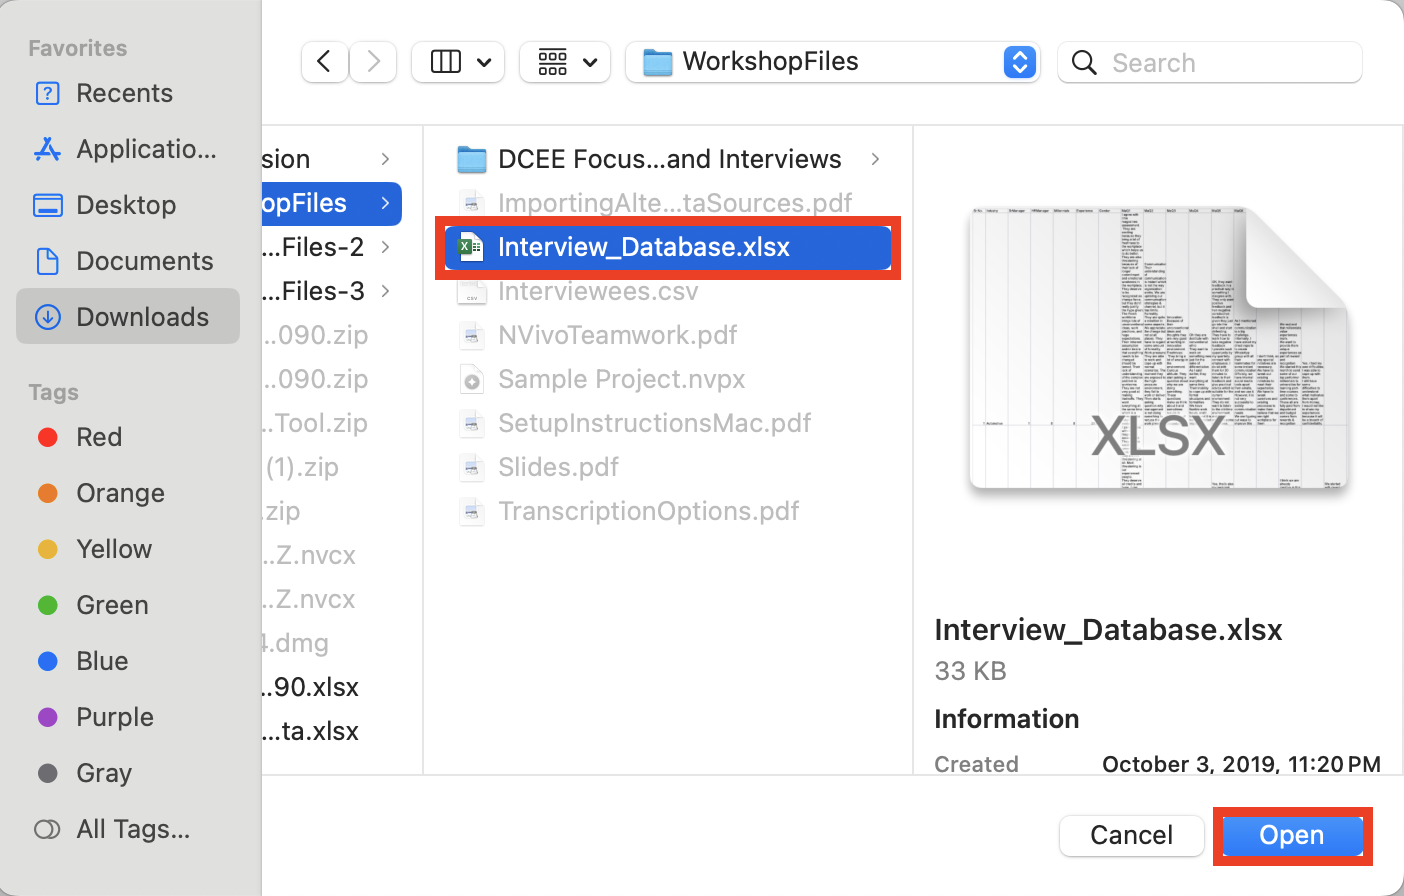Filter by the Orange tag dot
The image size is (1404, 896).
[x=47, y=493]
